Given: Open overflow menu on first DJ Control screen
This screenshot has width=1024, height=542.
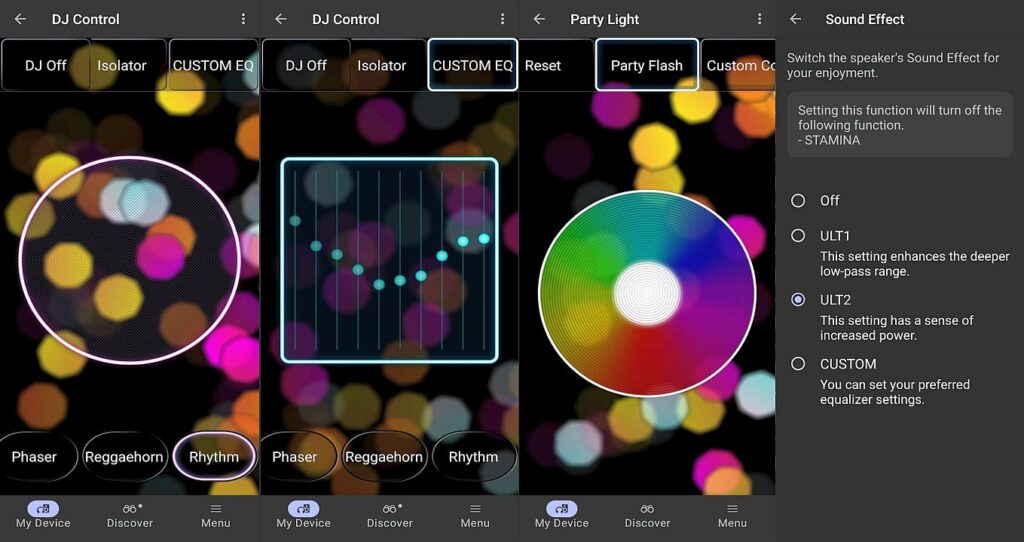Looking at the screenshot, I should click(243, 19).
